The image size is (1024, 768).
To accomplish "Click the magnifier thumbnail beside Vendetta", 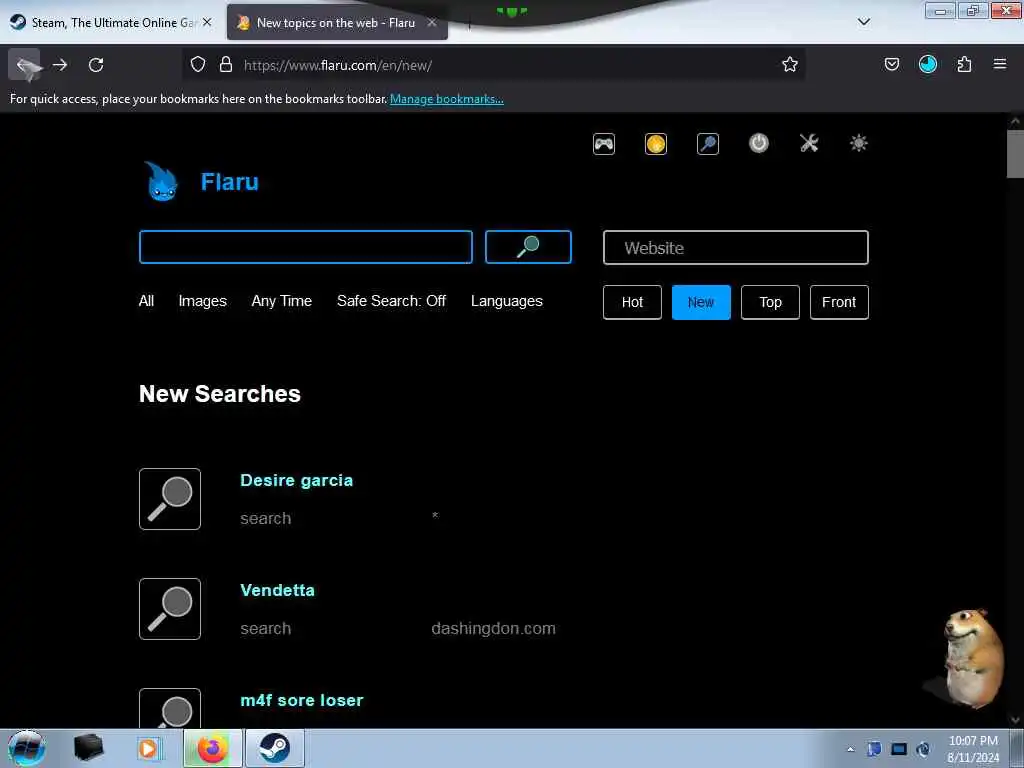I will [170, 609].
